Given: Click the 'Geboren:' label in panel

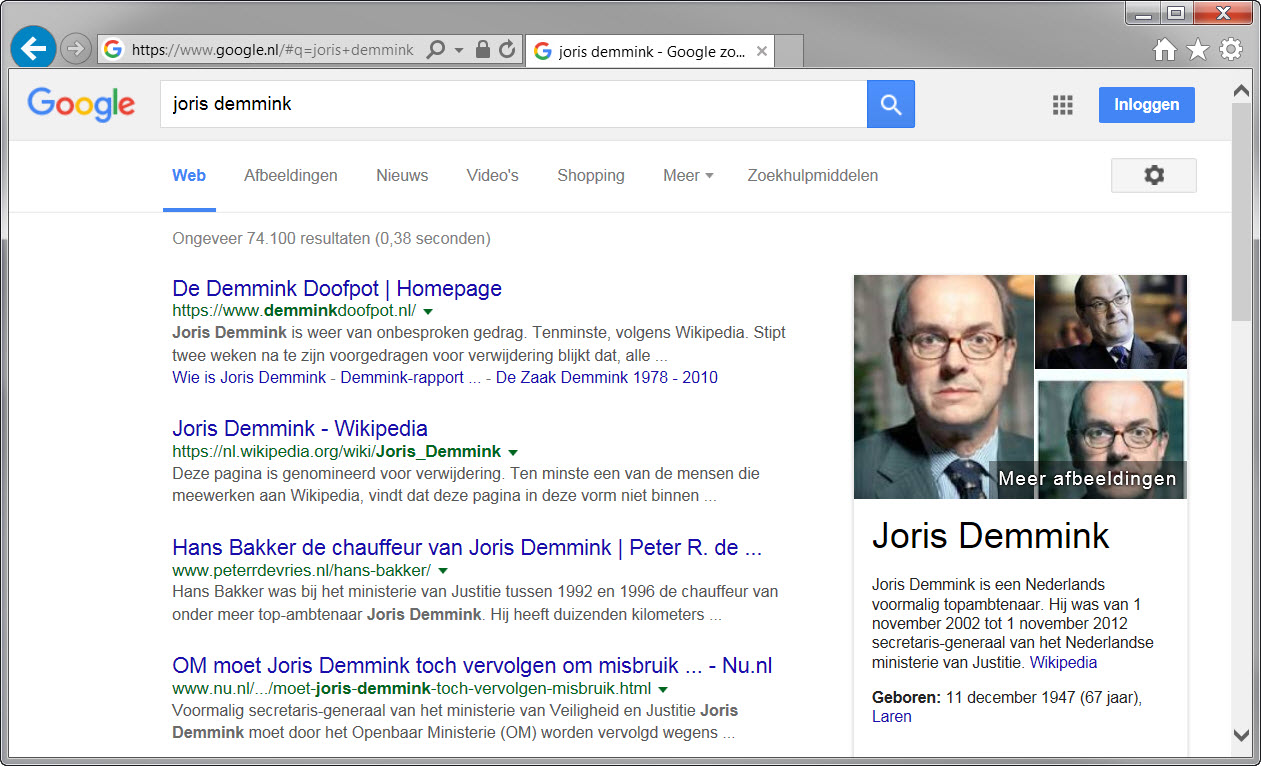Looking at the screenshot, I should 906,698.
